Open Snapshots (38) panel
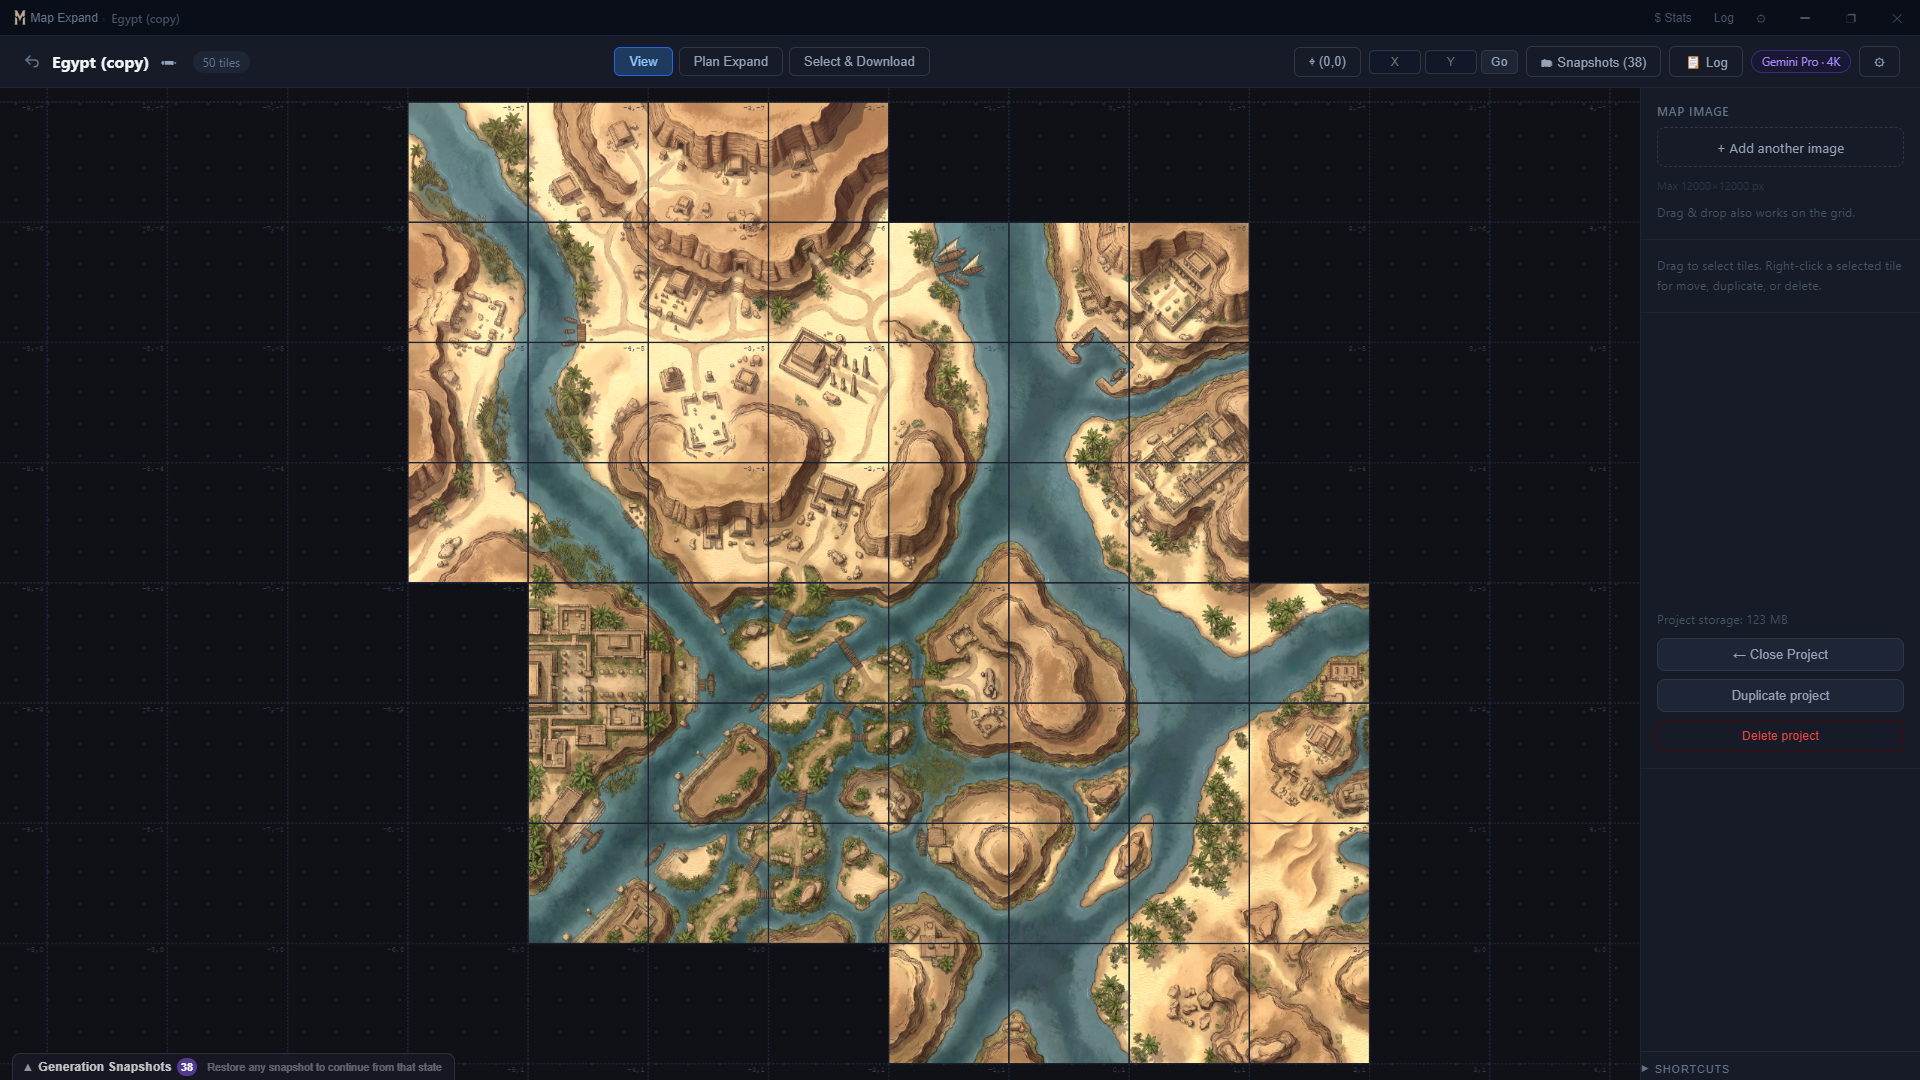Screen dimensions: 1920x1080 (1593, 62)
